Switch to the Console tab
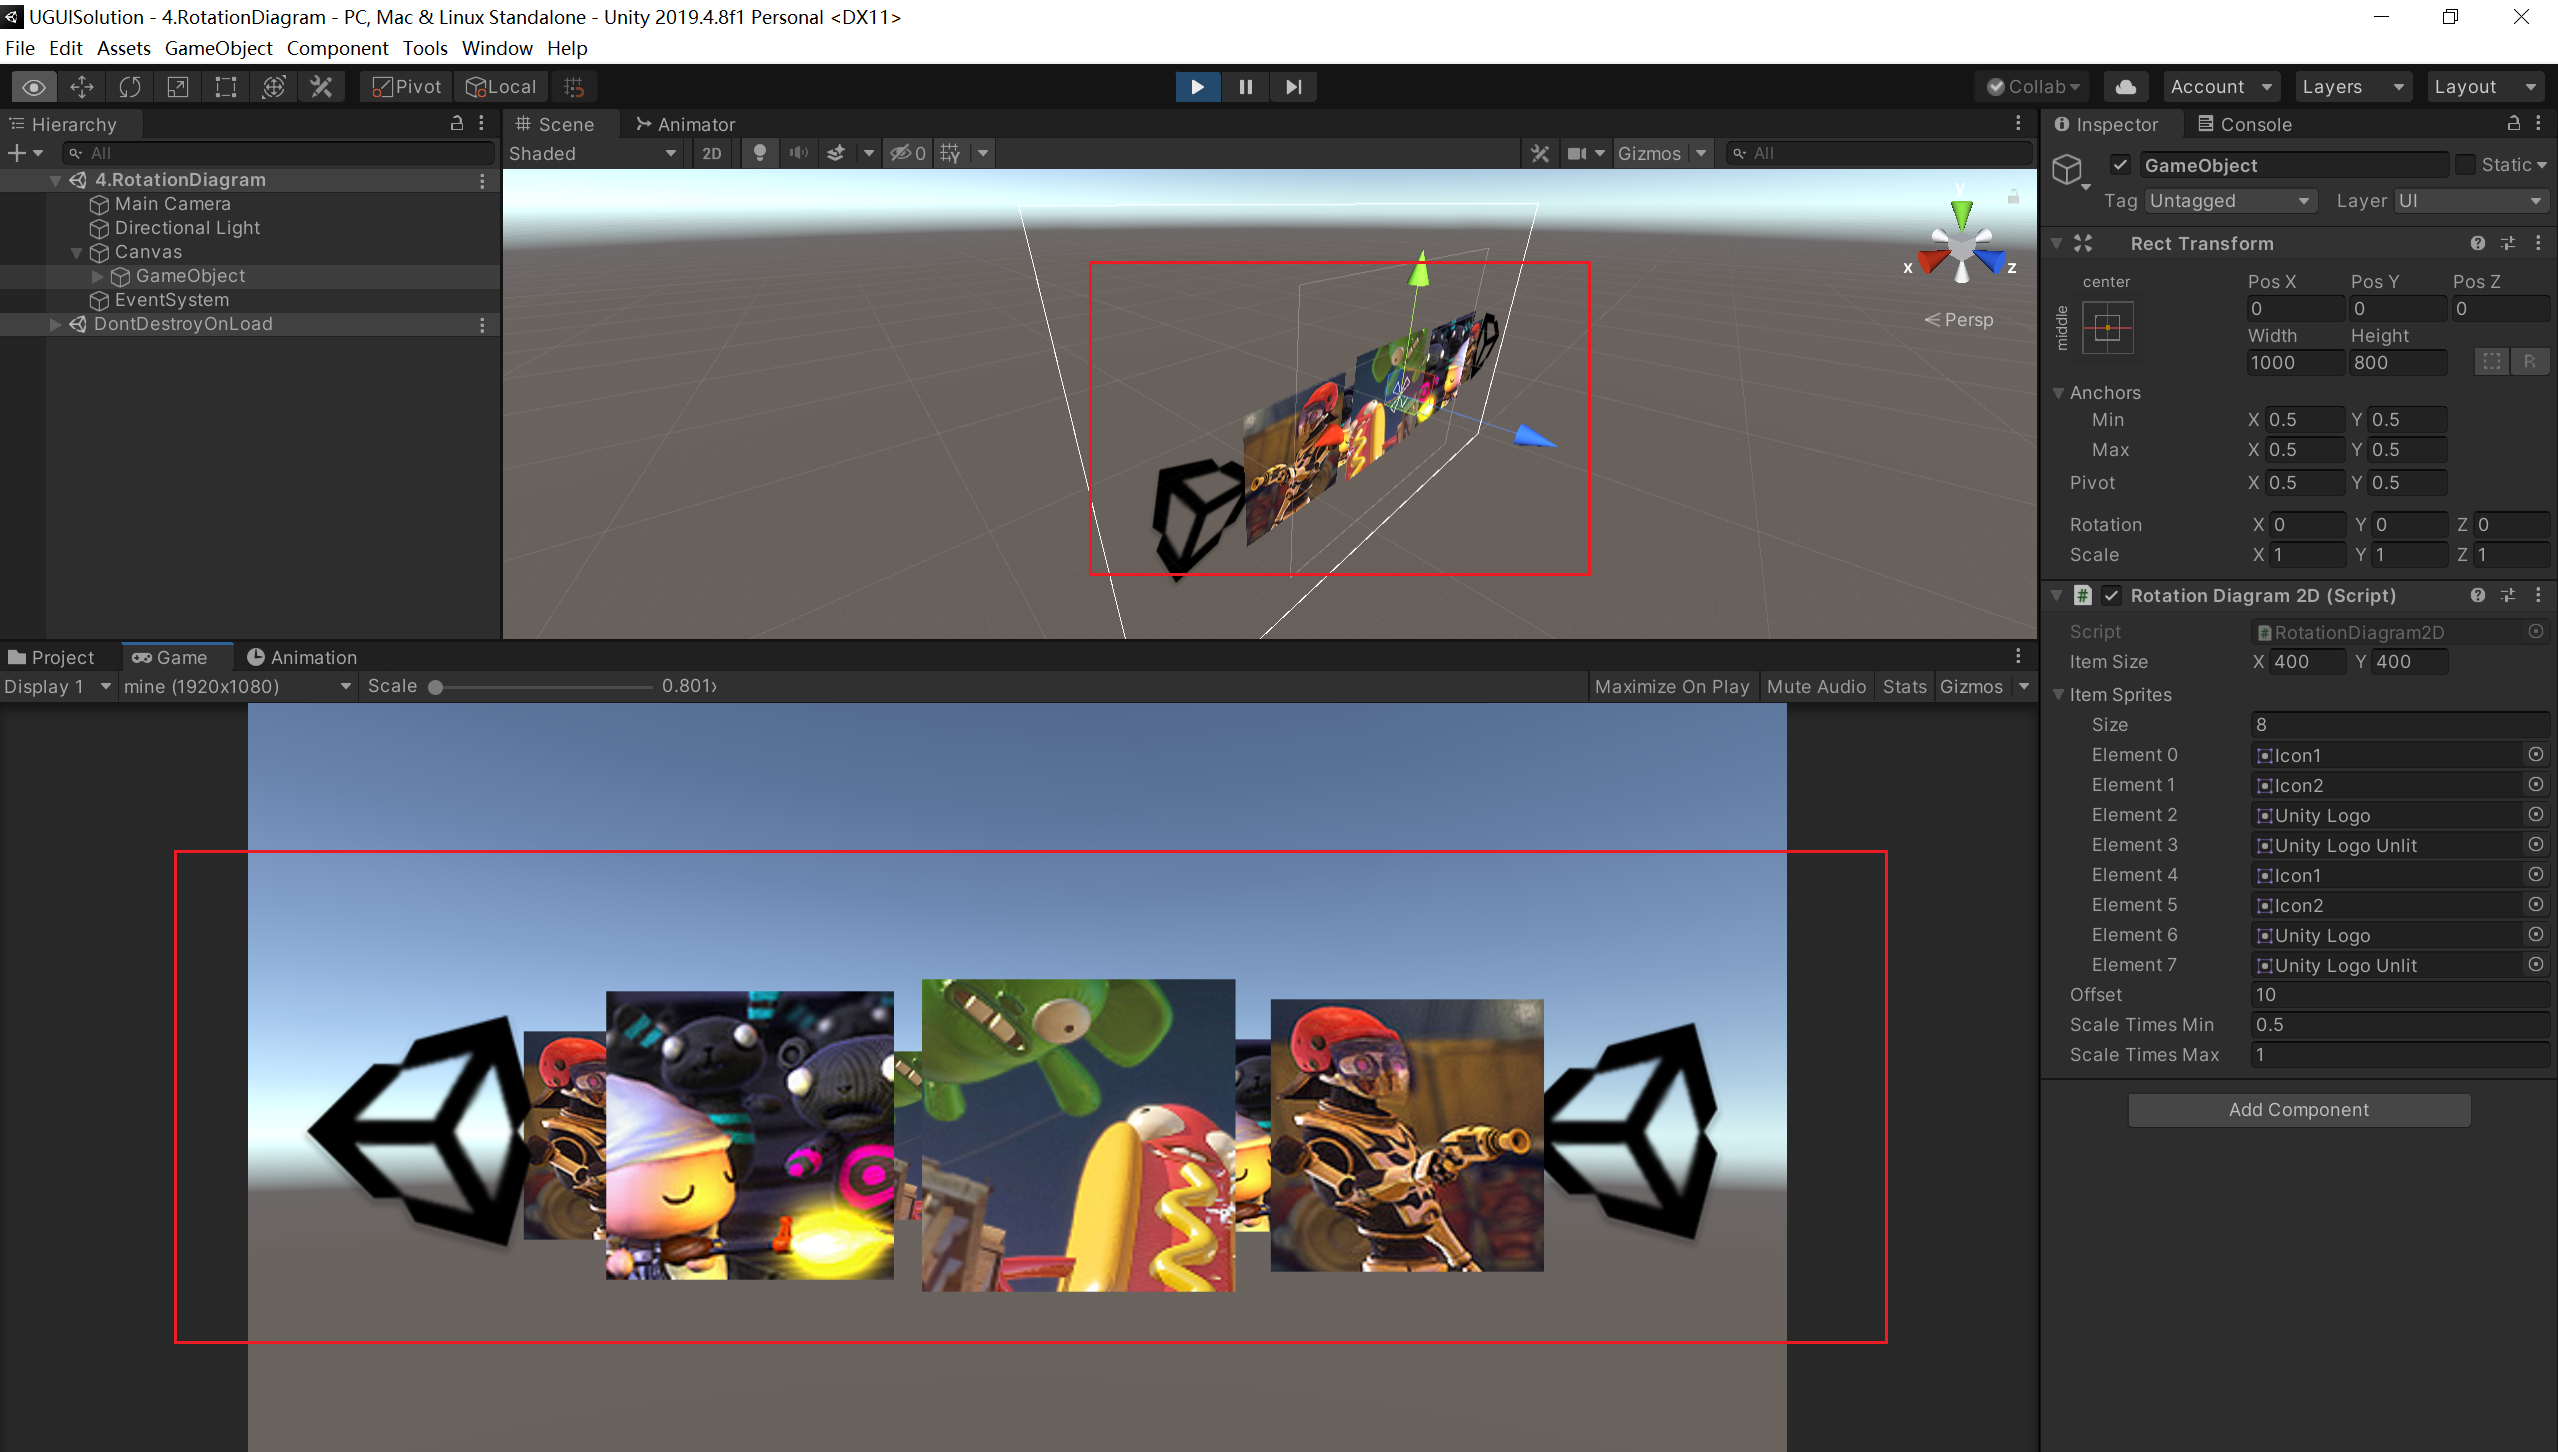The width and height of the screenshot is (2558, 1452). 2244,124
